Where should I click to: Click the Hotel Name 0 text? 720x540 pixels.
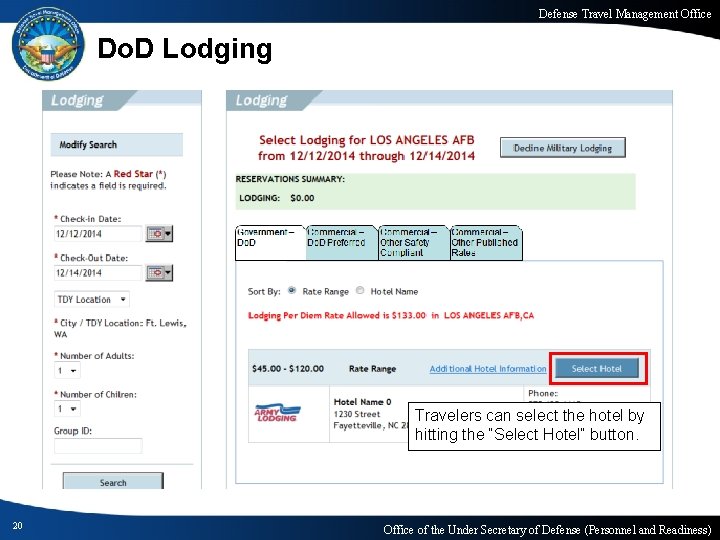362,402
